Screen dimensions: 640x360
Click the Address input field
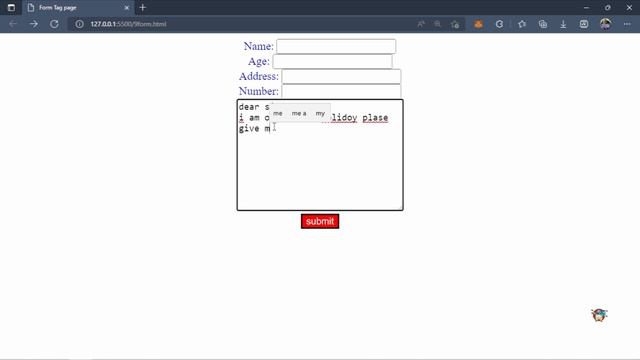(x=341, y=76)
